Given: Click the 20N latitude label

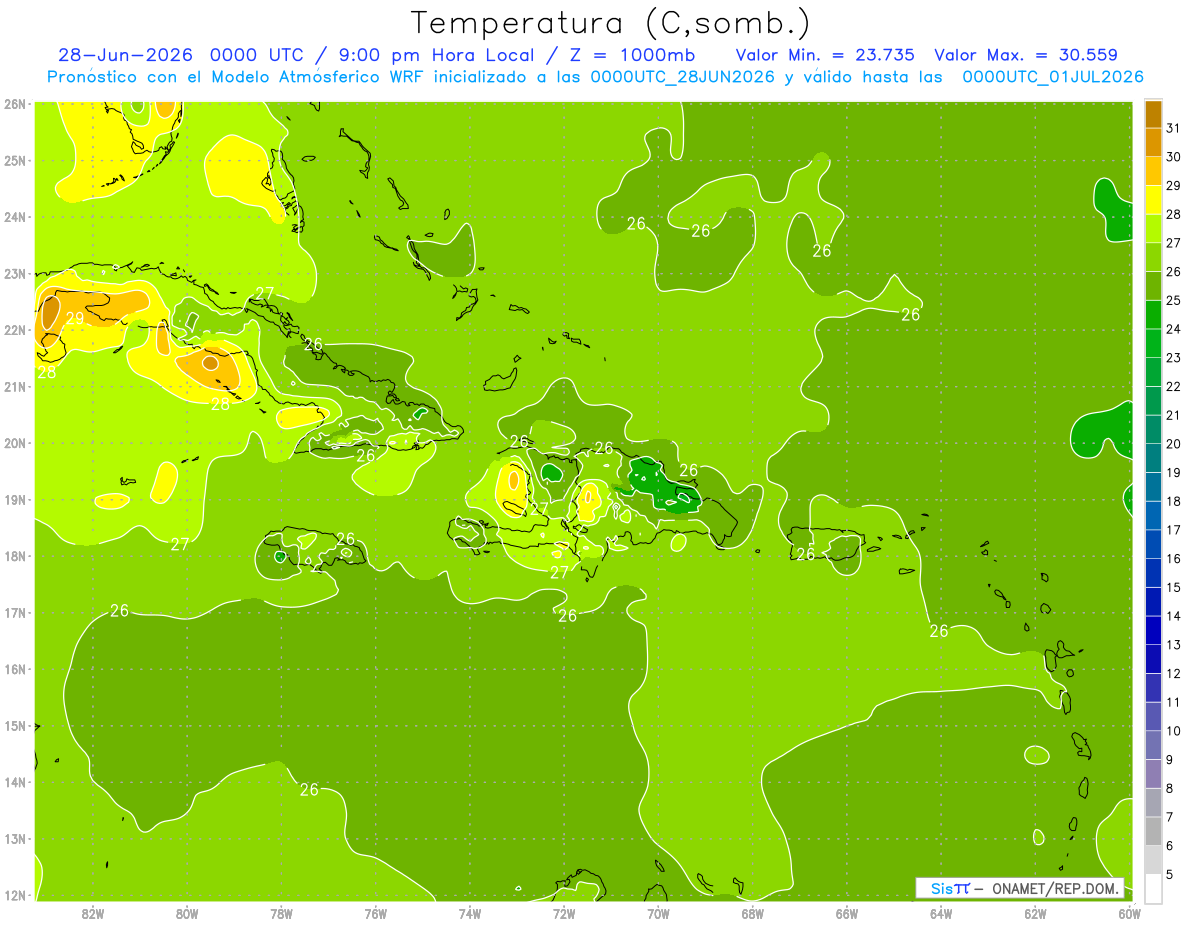Looking at the screenshot, I should point(14,443).
